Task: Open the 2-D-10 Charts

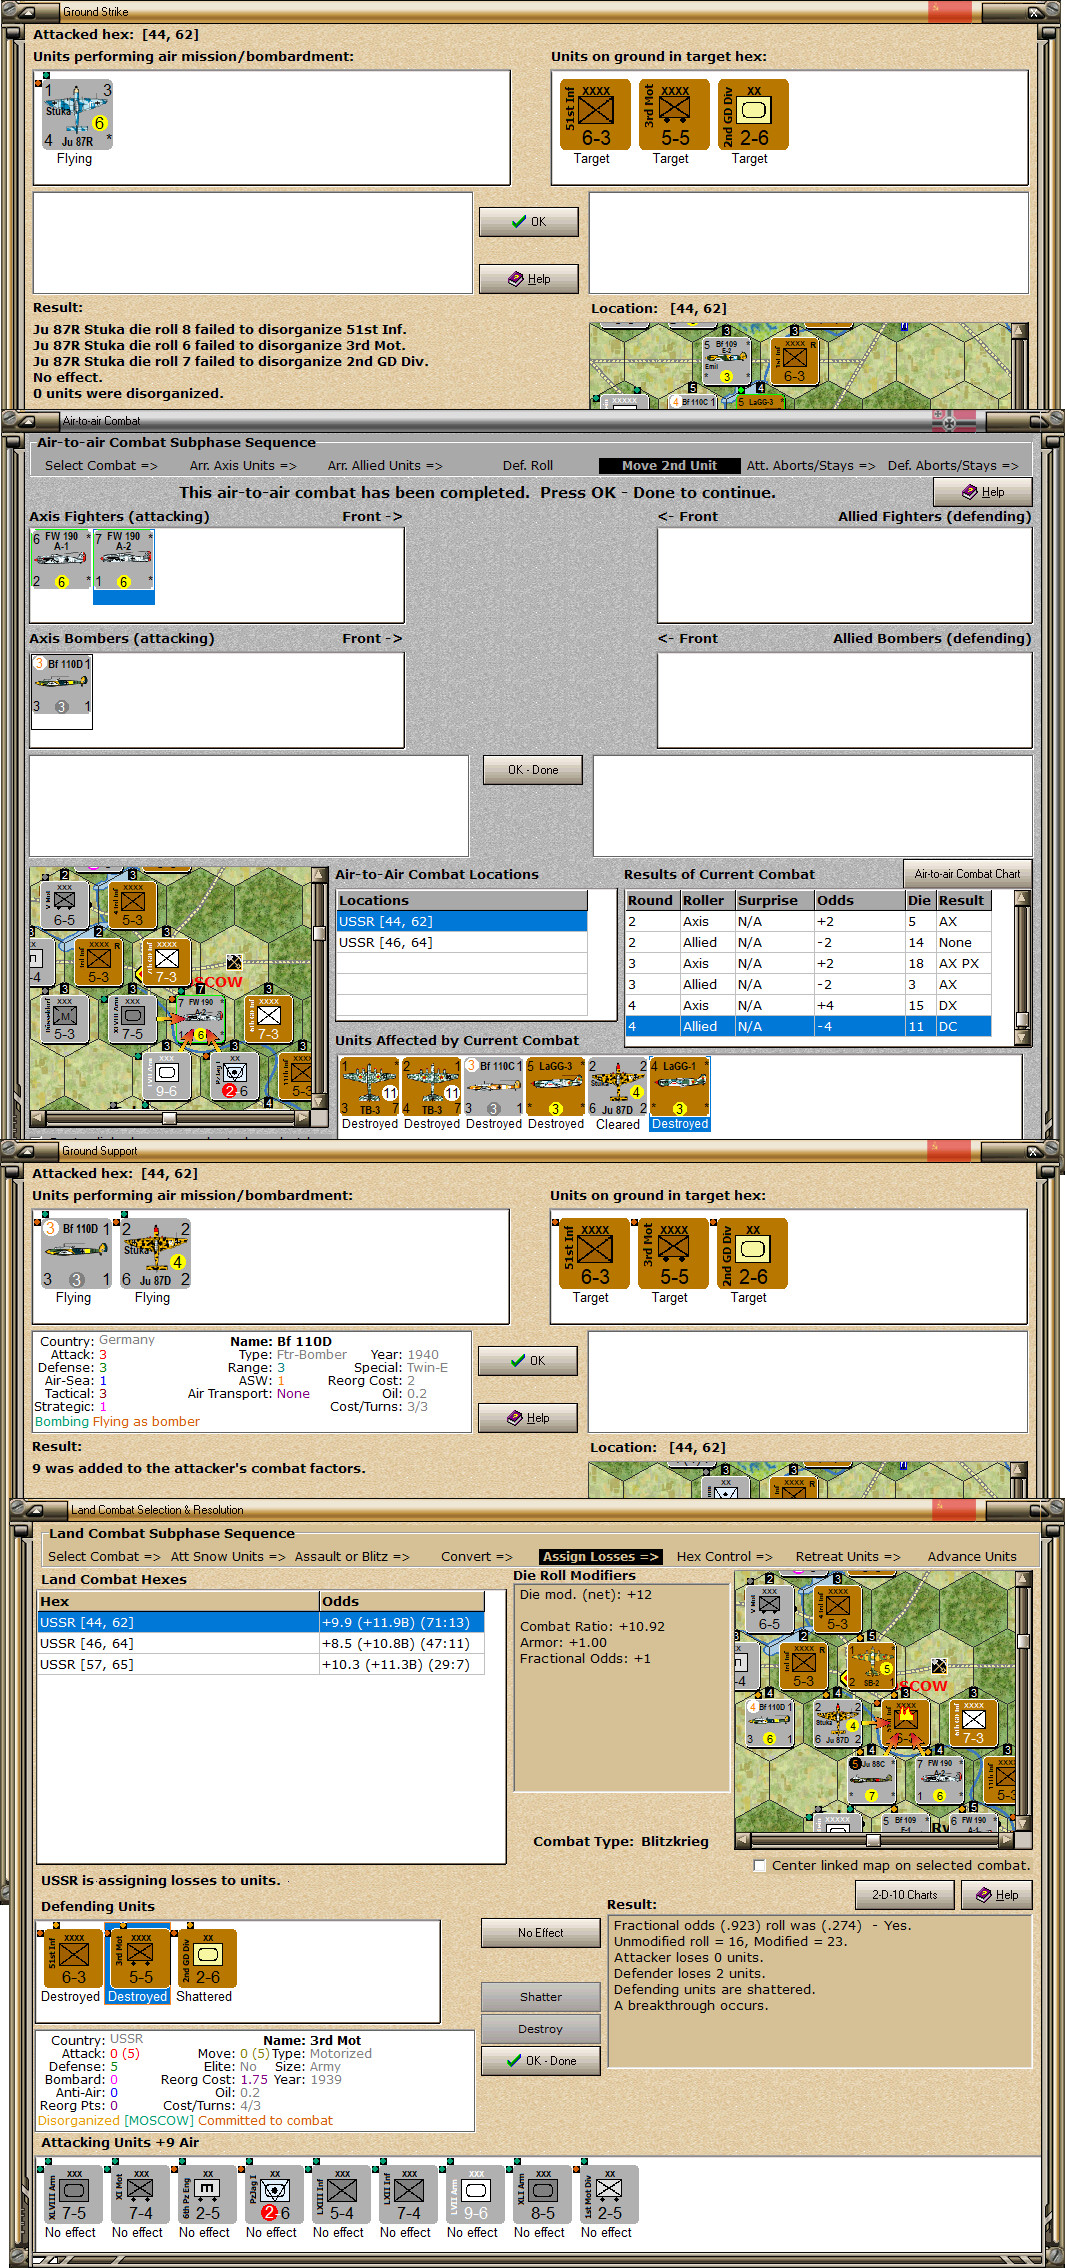Action: [905, 1895]
